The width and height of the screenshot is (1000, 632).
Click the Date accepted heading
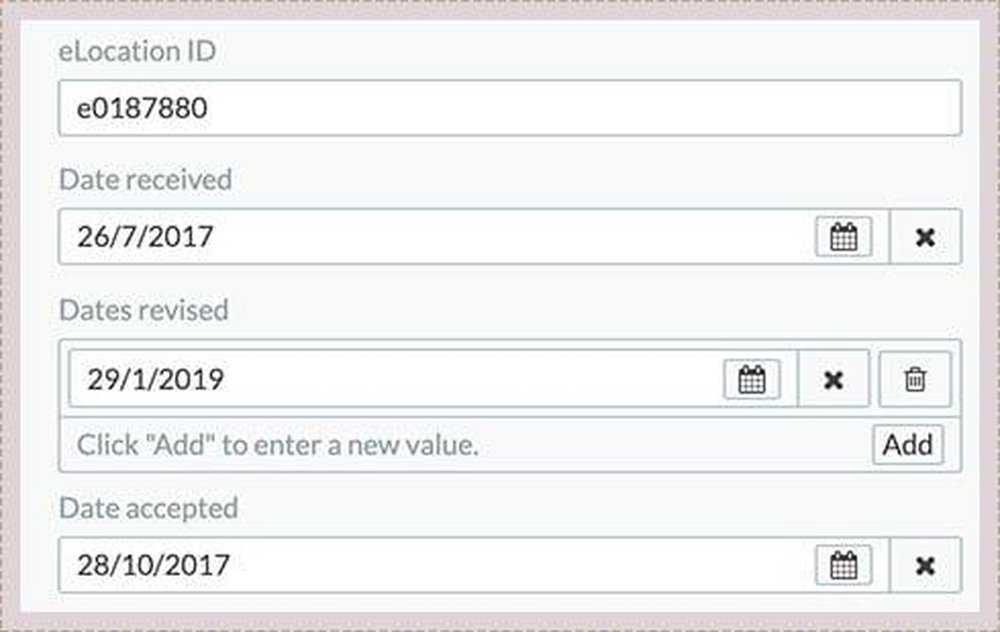[147, 507]
